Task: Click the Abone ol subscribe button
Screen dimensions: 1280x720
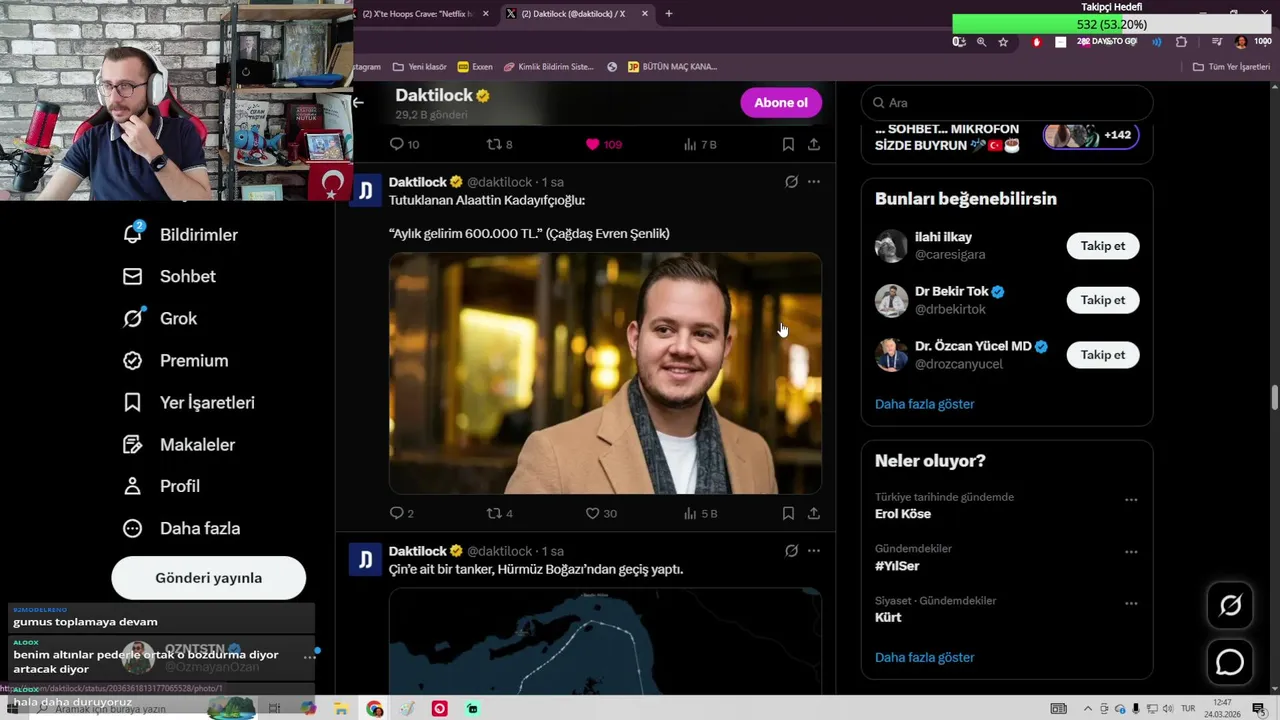Action: click(781, 102)
